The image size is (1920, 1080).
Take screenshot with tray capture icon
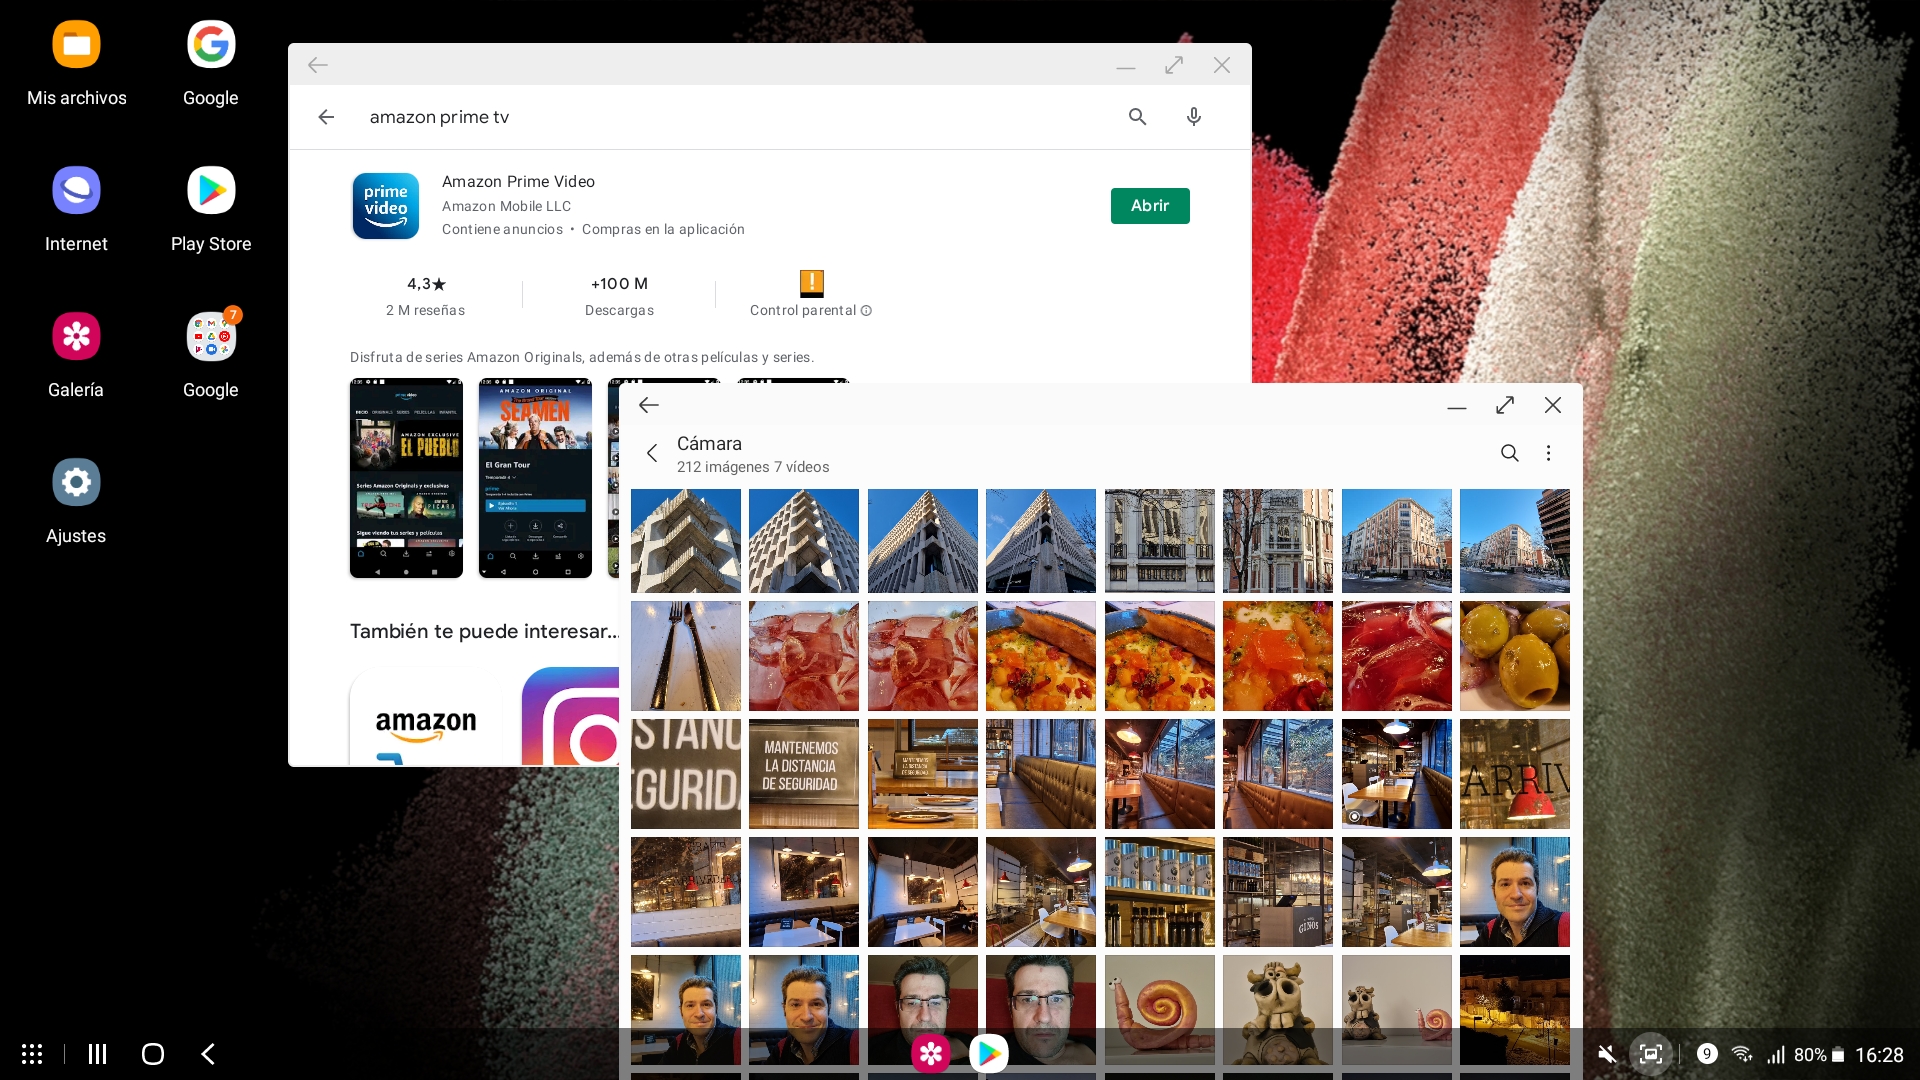point(1651,1054)
